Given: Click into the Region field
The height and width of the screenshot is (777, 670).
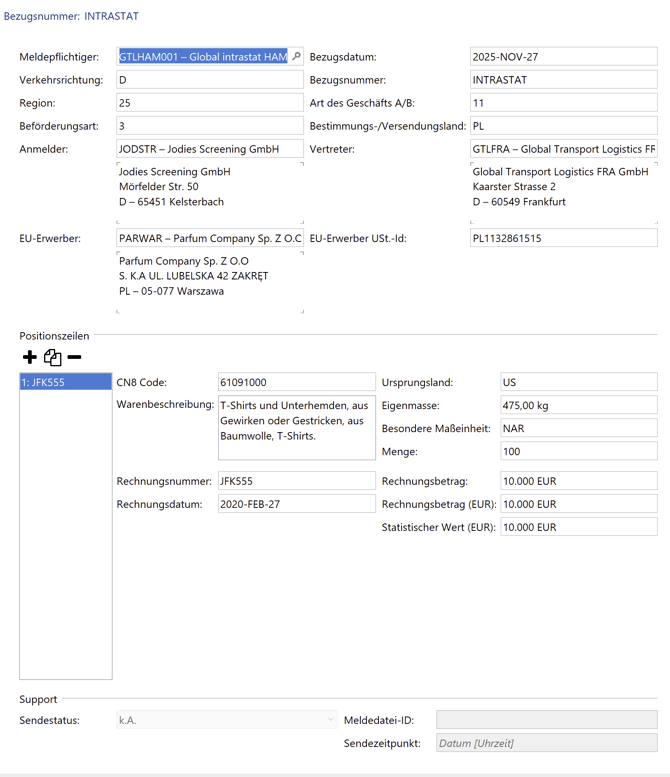Looking at the screenshot, I should pos(209,103).
